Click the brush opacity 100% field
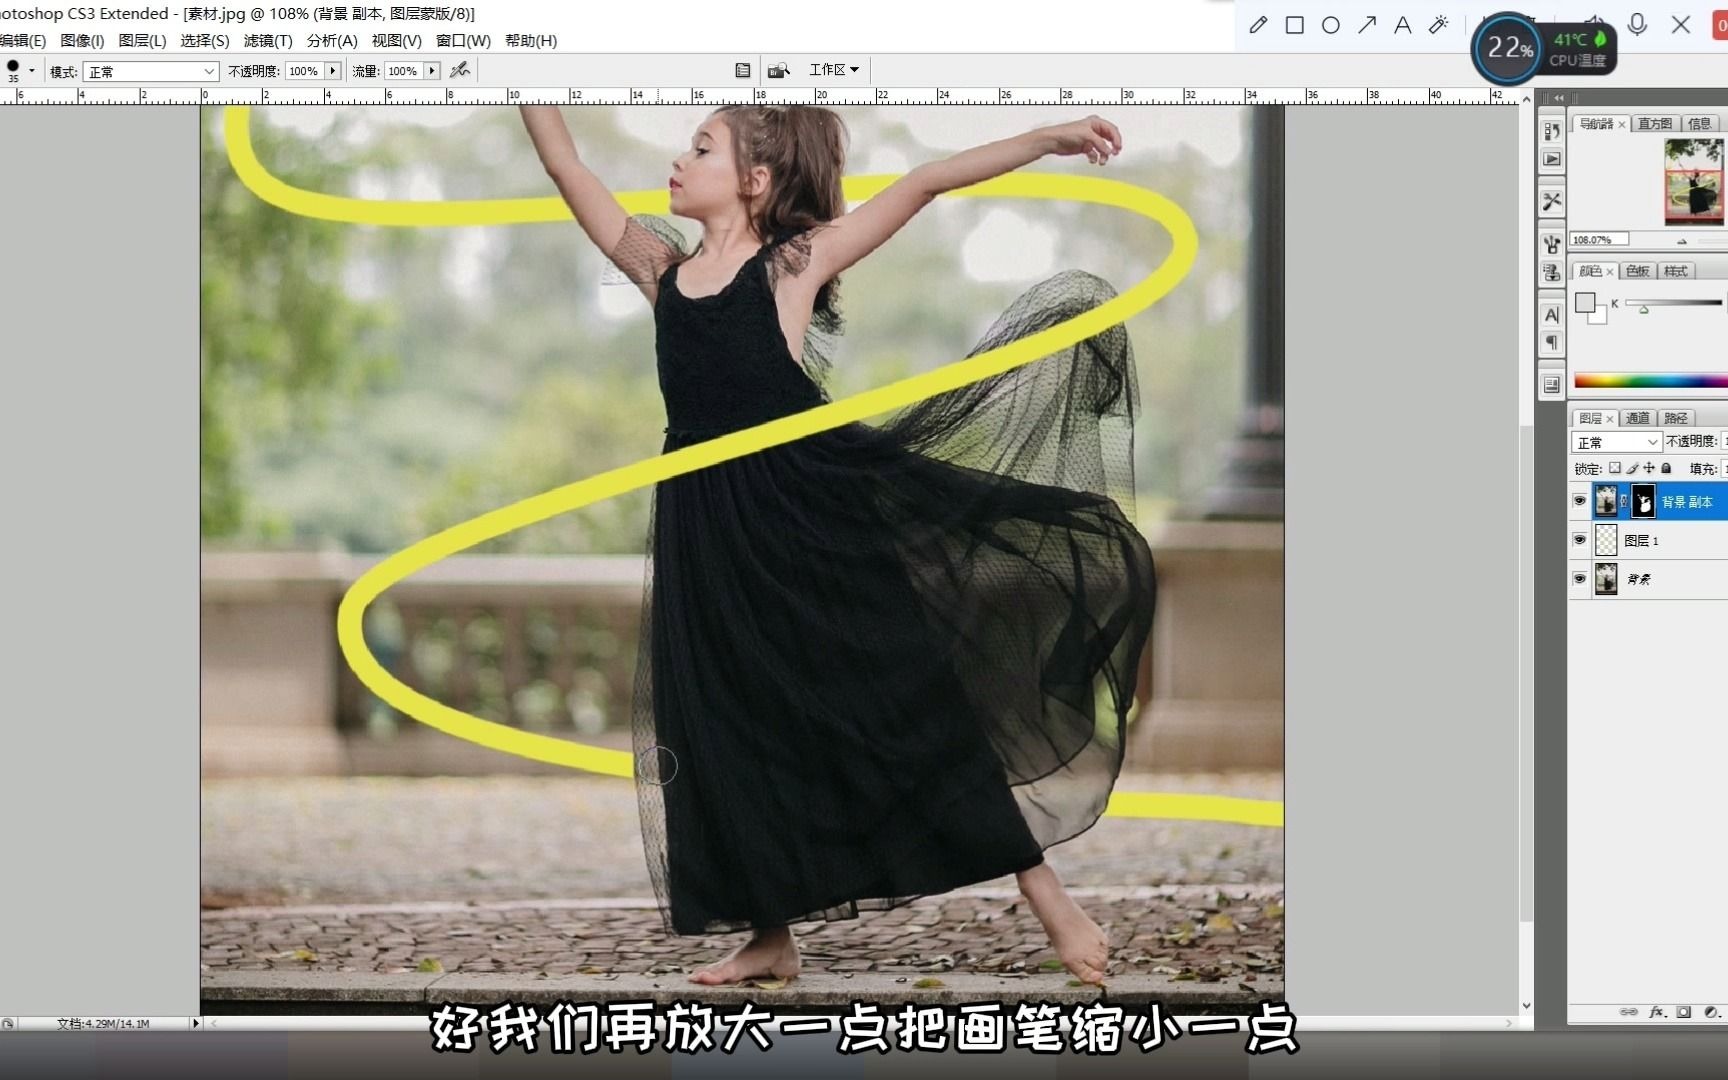This screenshot has width=1728, height=1080. pyautogui.click(x=304, y=71)
